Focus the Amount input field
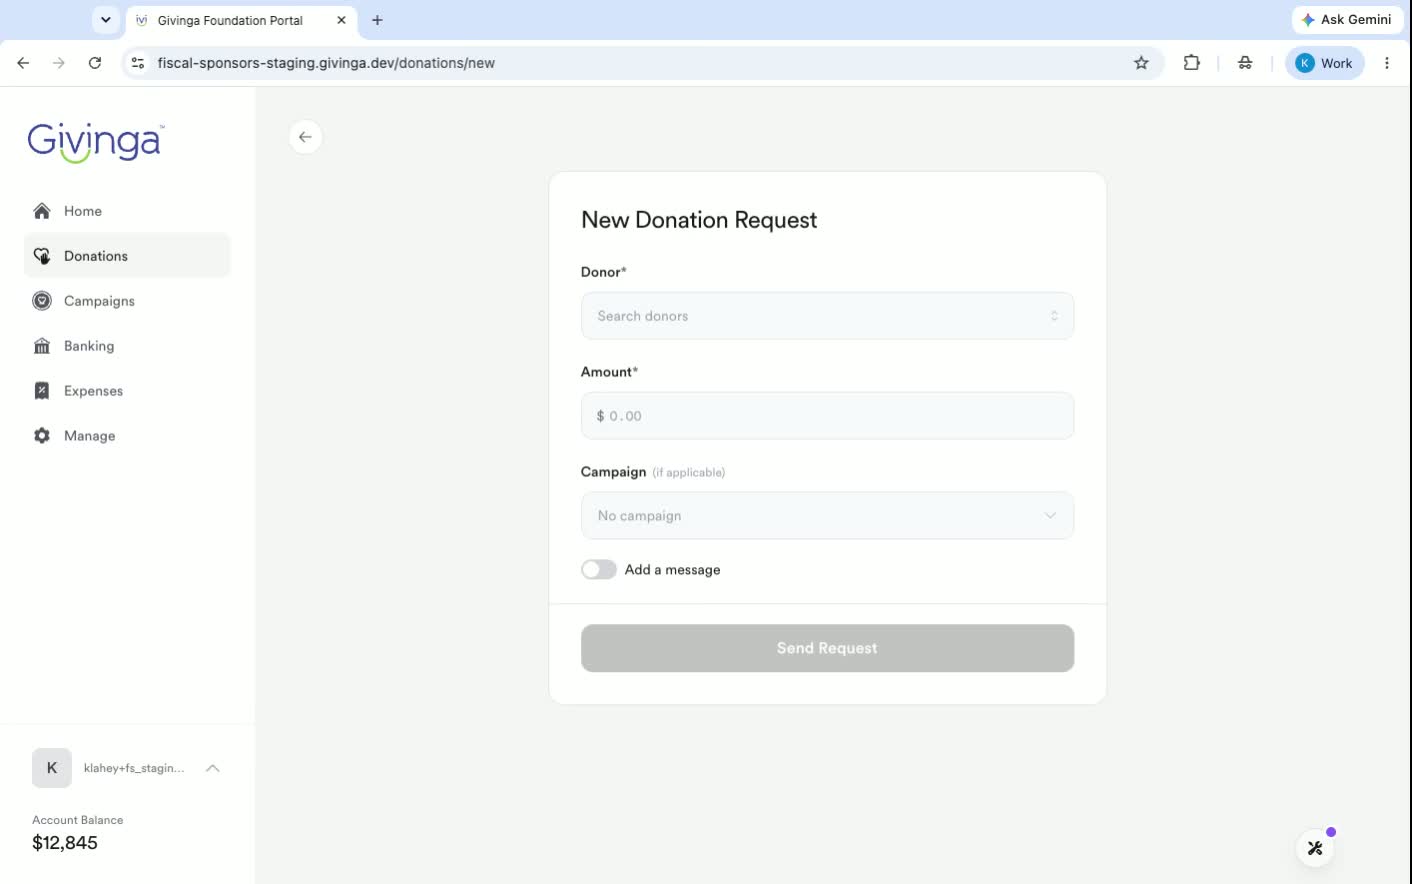The height and width of the screenshot is (884, 1412). (827, 416)
